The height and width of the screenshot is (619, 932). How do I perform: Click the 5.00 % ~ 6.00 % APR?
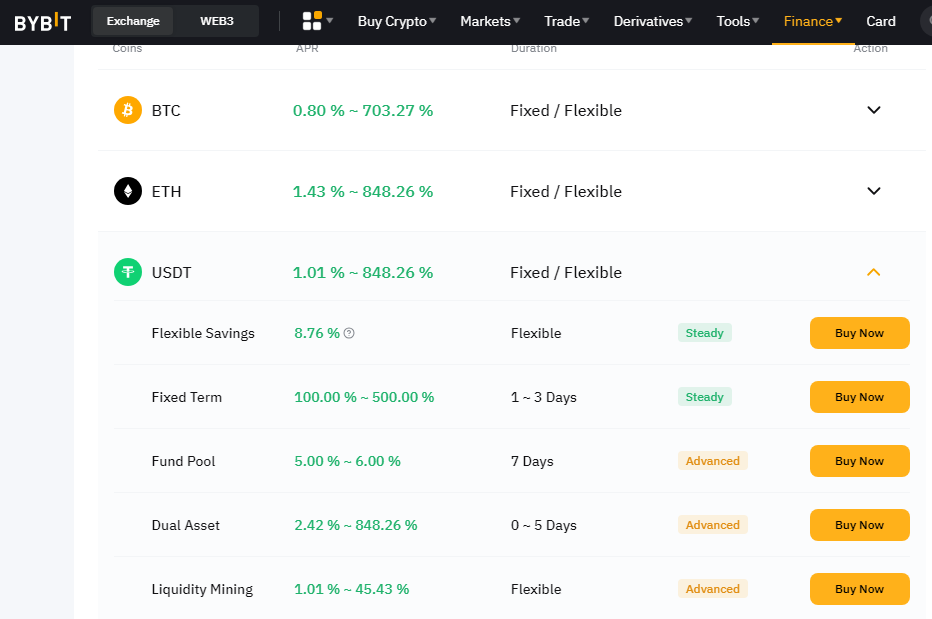[347, 461]
